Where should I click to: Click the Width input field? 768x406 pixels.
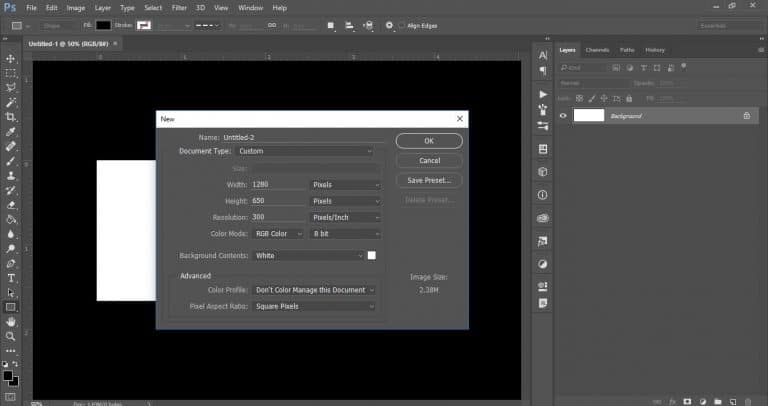278,185
